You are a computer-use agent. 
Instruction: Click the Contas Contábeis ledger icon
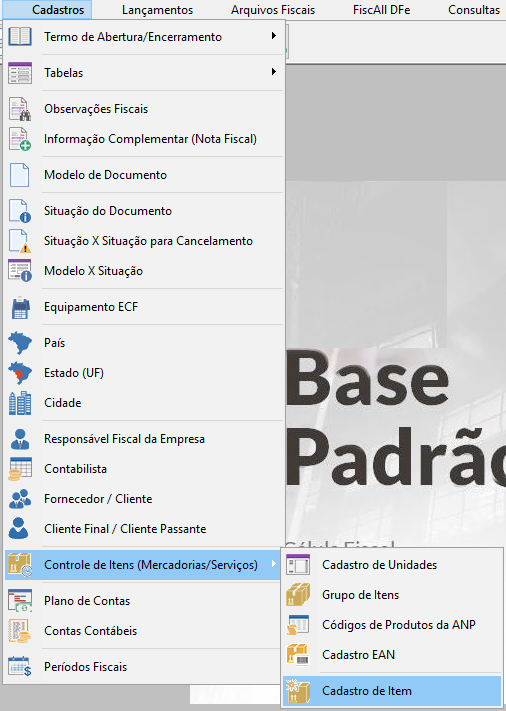(20, 631)
